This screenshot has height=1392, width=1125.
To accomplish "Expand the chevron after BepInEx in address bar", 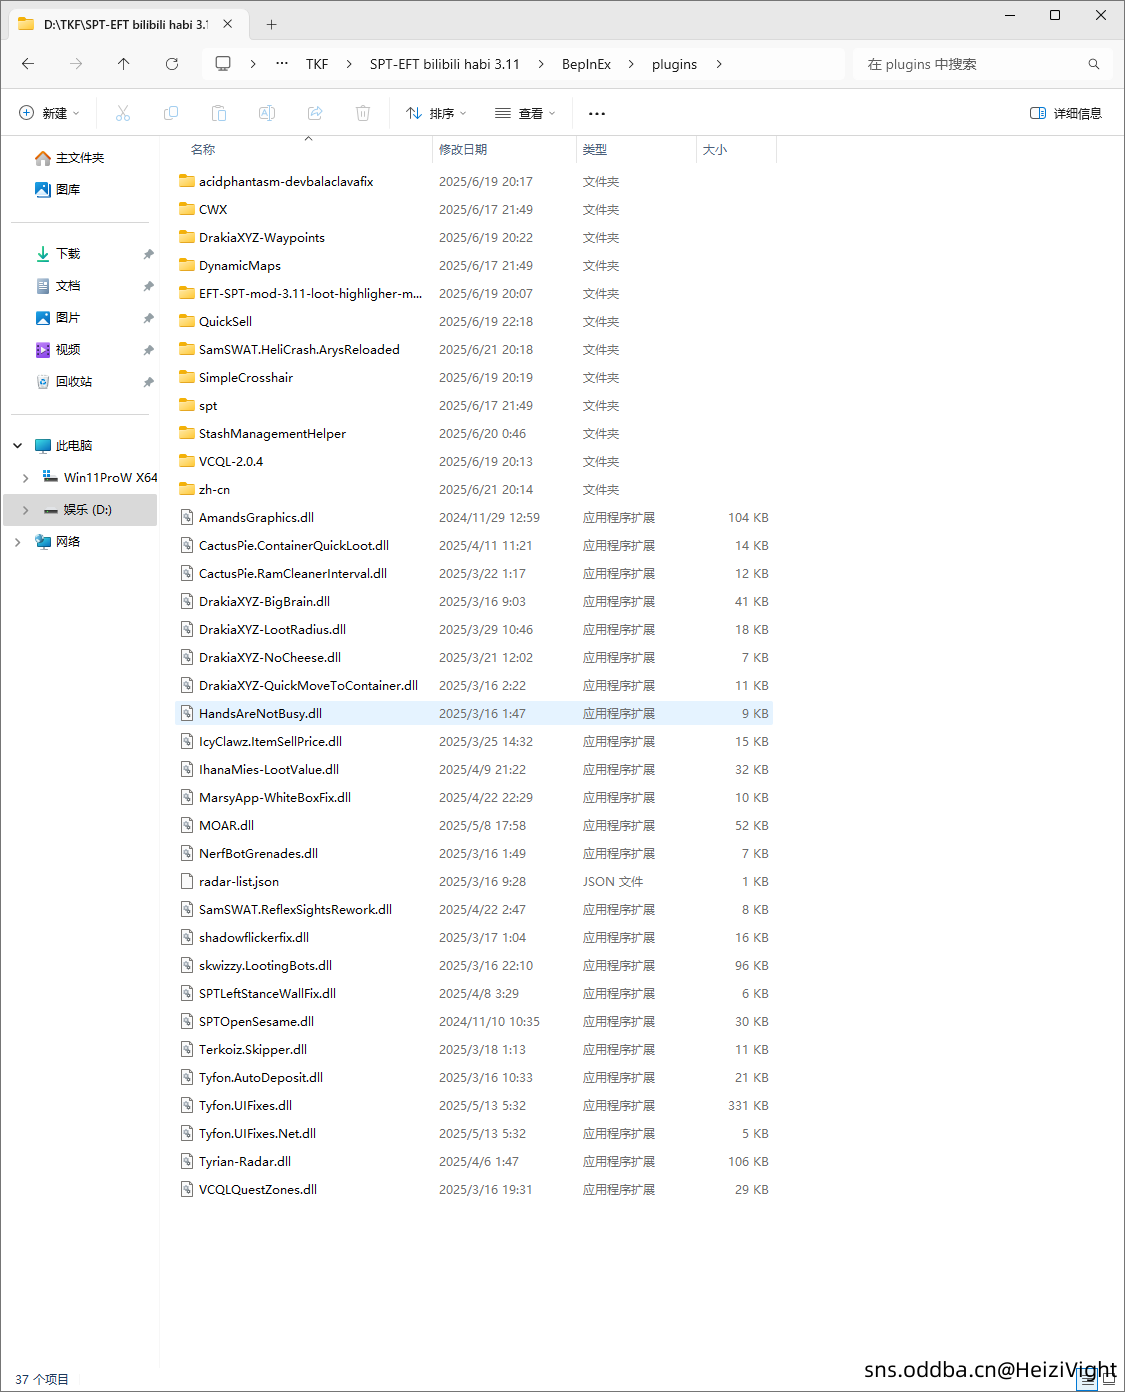I will tap(631, 64).
